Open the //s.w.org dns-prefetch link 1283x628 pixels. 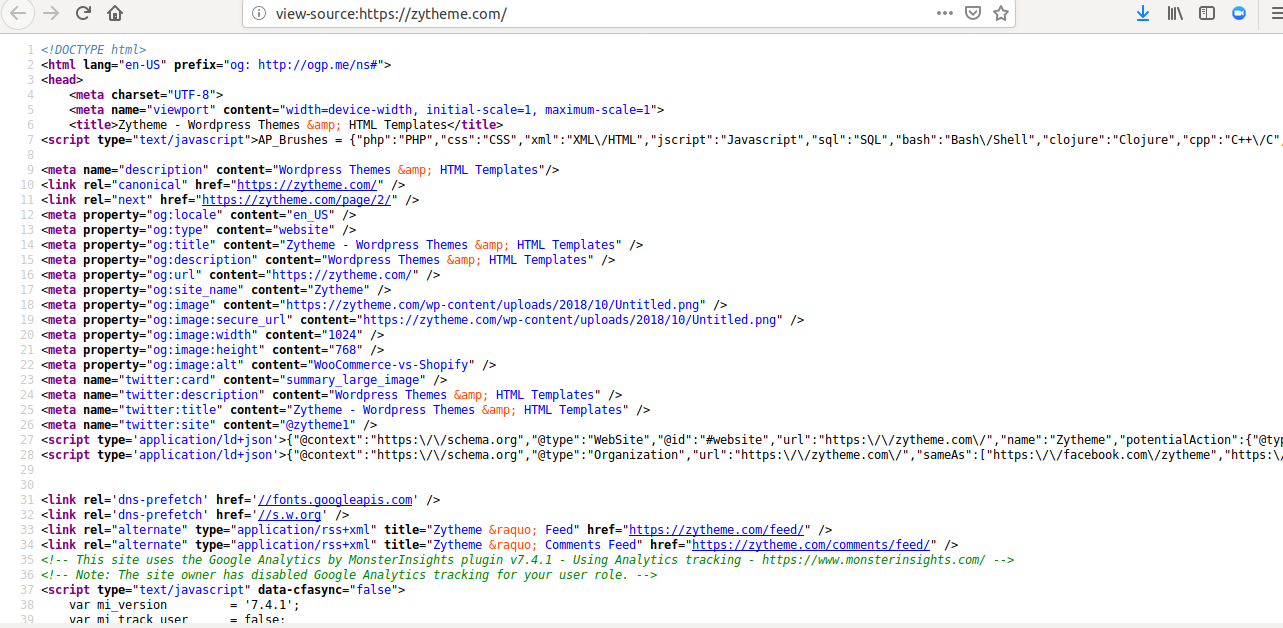[290, 515]
